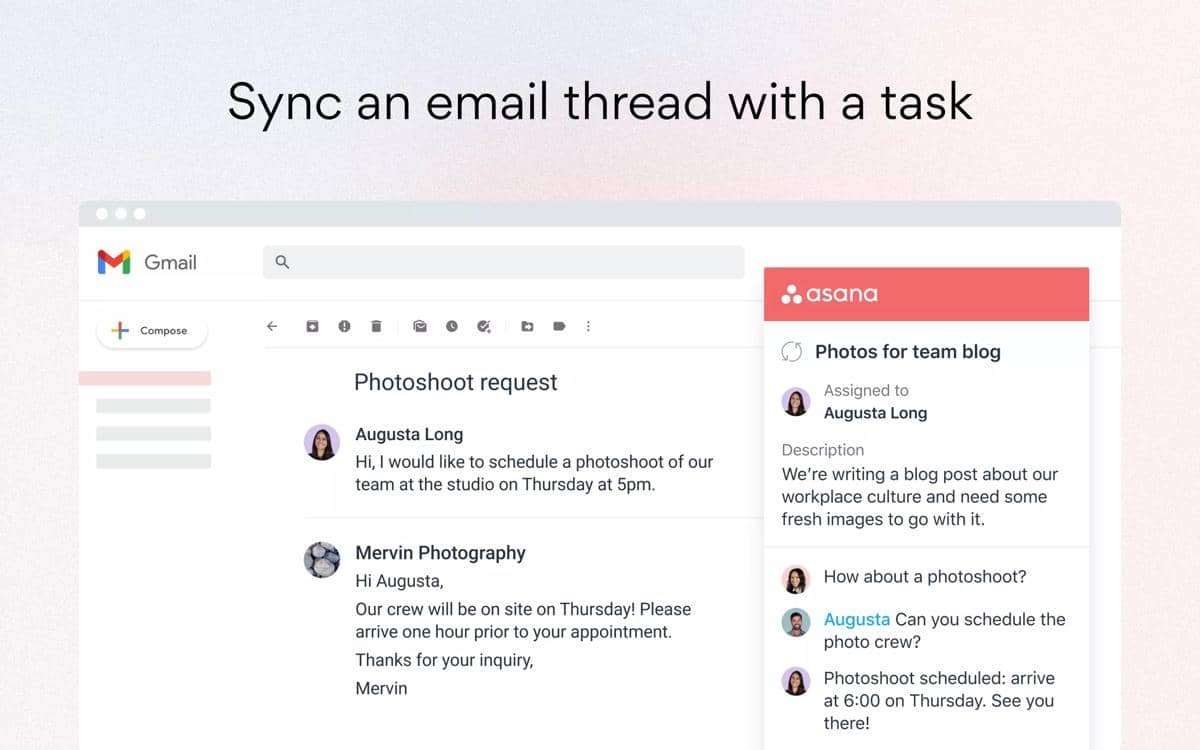Mark the email as spam
The width and height of the screenshot is (1200, 750).
(x=344, y=326)
